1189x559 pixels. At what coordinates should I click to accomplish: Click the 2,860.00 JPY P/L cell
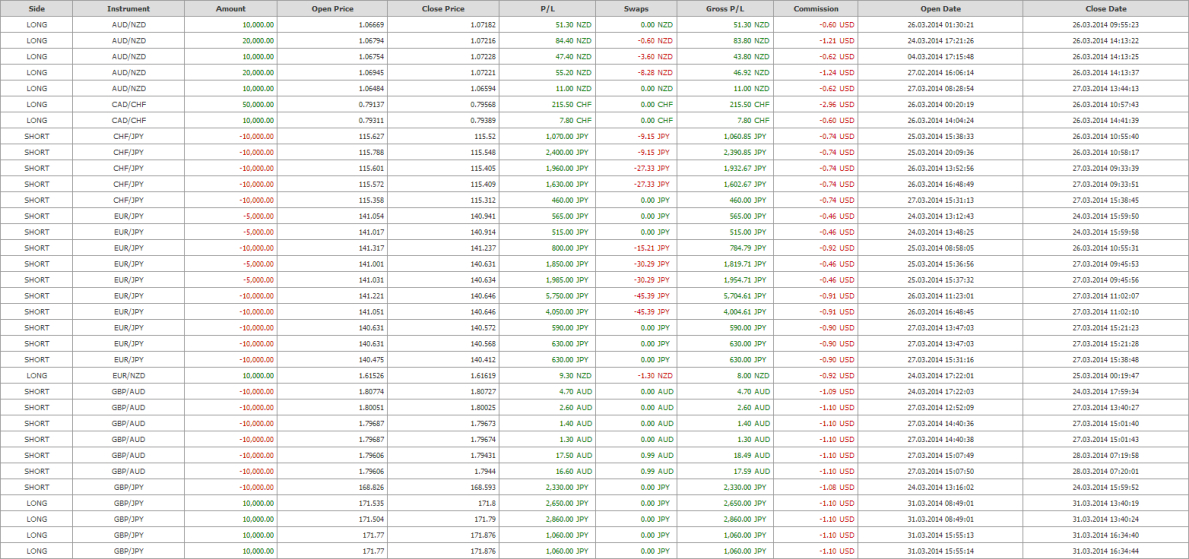click(547, 519)
